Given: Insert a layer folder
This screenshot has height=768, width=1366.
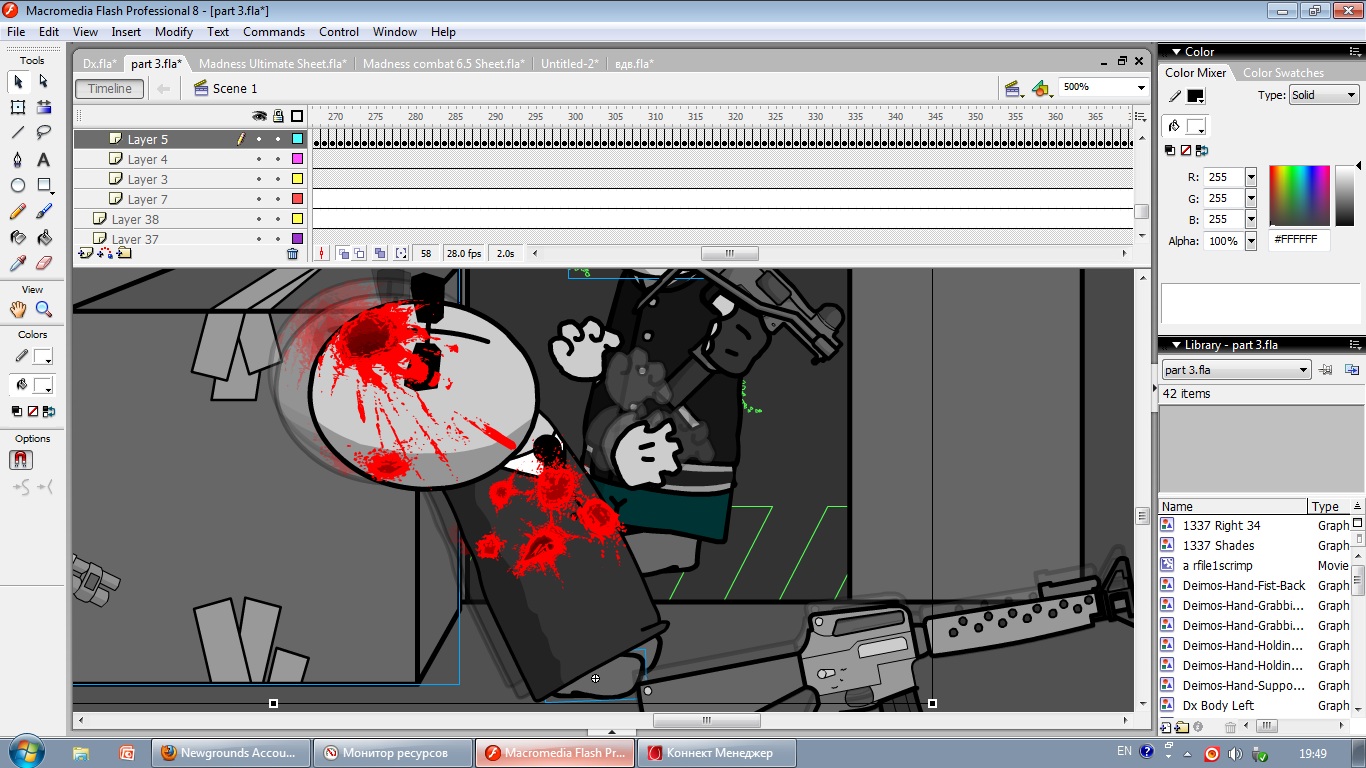Looking at the screenshot, I should point(124,253).
